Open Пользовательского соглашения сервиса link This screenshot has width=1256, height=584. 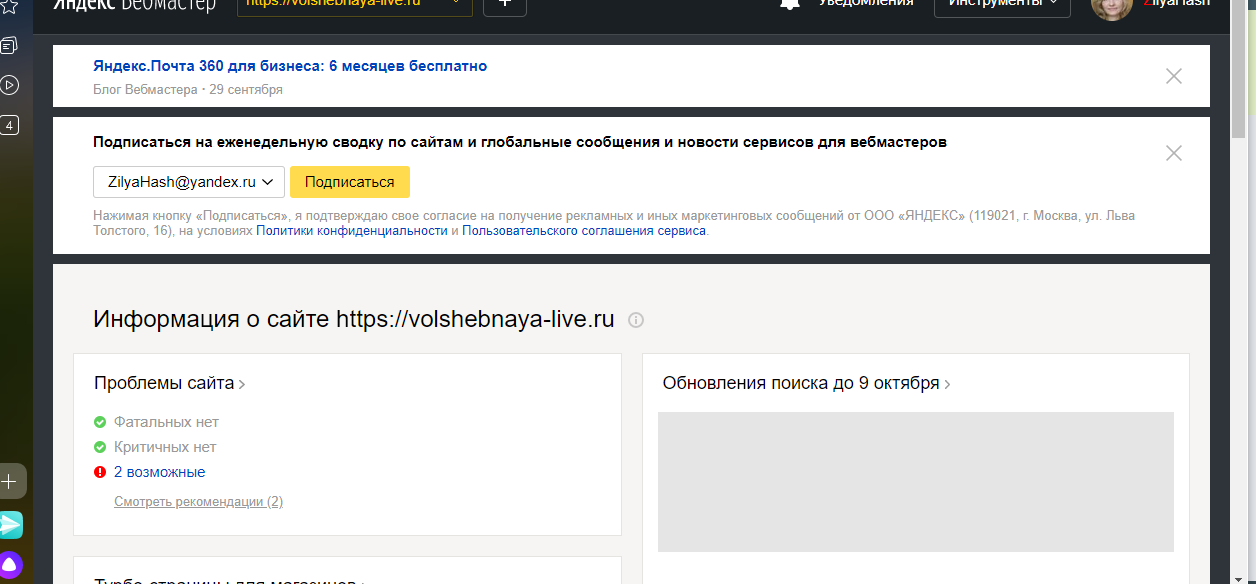pyautogui.click(x=584, y=230)
